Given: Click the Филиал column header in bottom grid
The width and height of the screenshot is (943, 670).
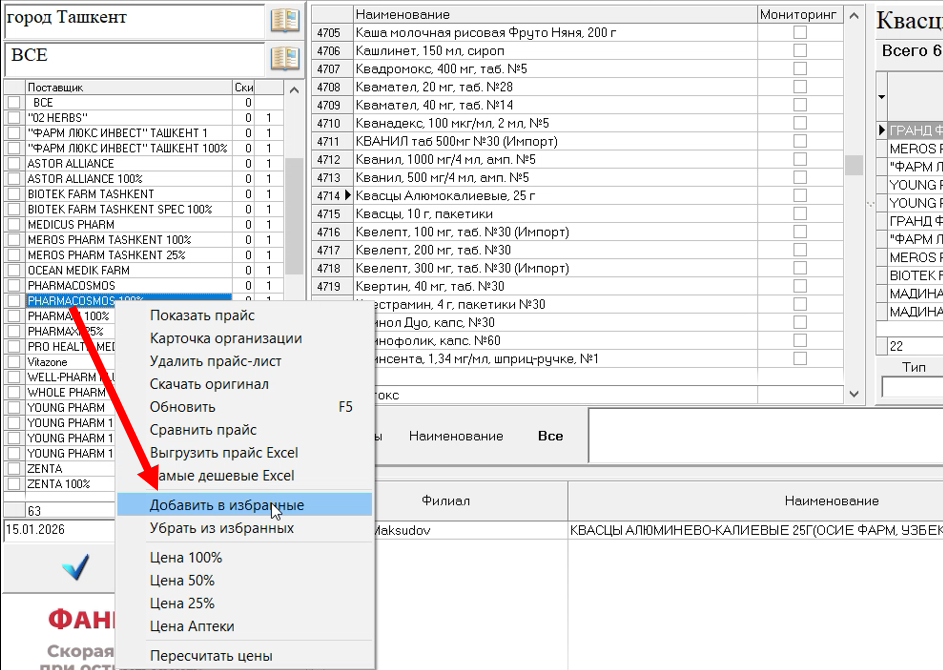Looking at the screenshot, I should [446, 500].
